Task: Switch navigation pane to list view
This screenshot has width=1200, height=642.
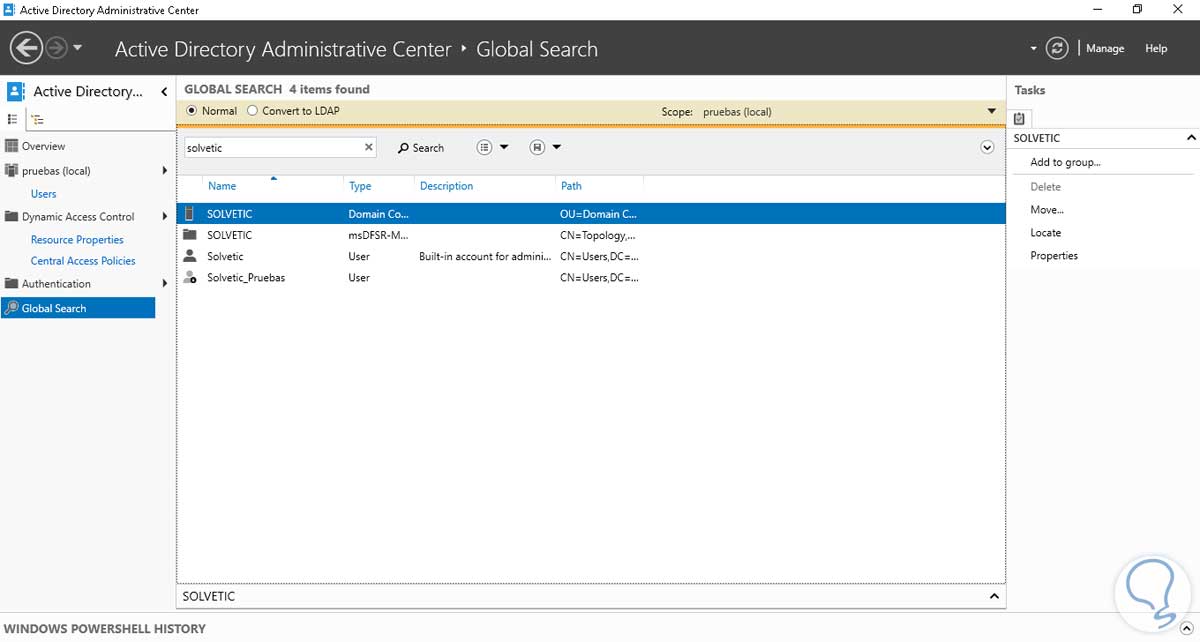Action: [13, 119]
